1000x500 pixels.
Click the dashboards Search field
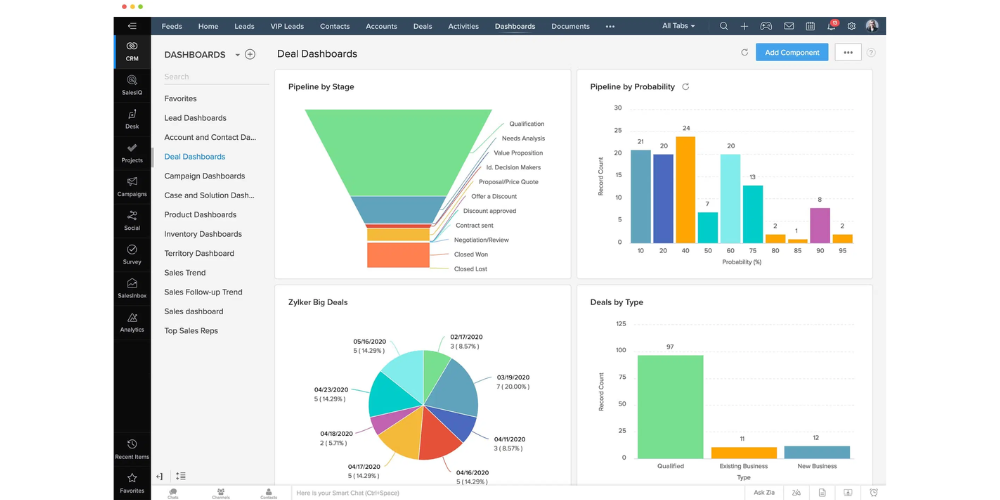click(x=208, y=77)
